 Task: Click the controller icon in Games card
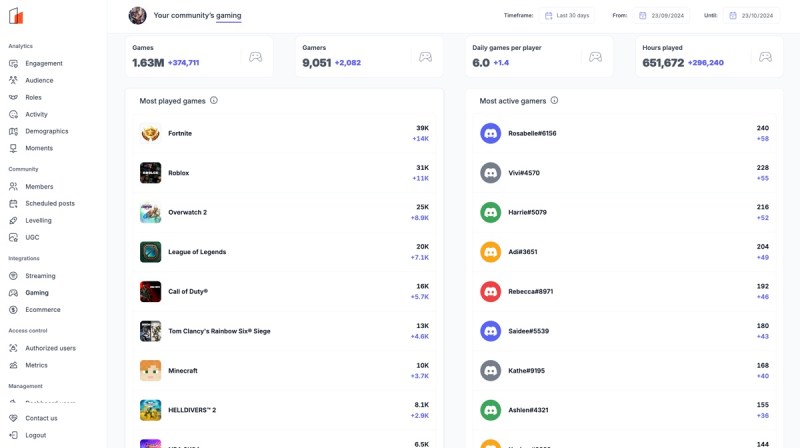[256, 57]
